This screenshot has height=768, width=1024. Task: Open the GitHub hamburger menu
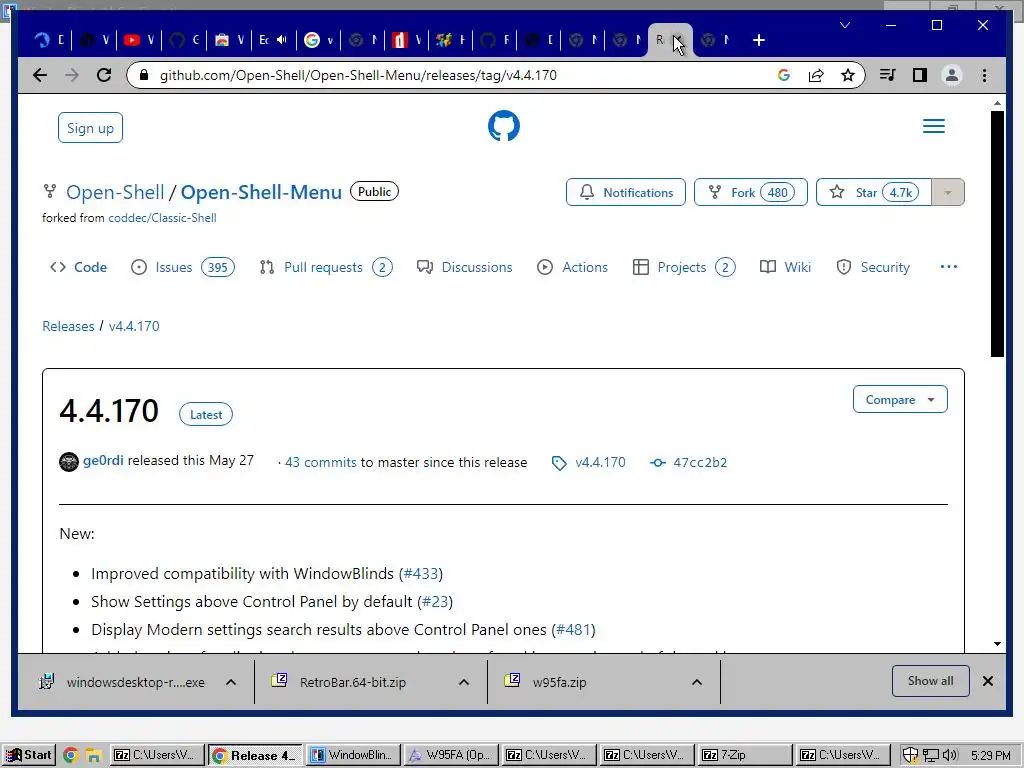pos(934,126)
